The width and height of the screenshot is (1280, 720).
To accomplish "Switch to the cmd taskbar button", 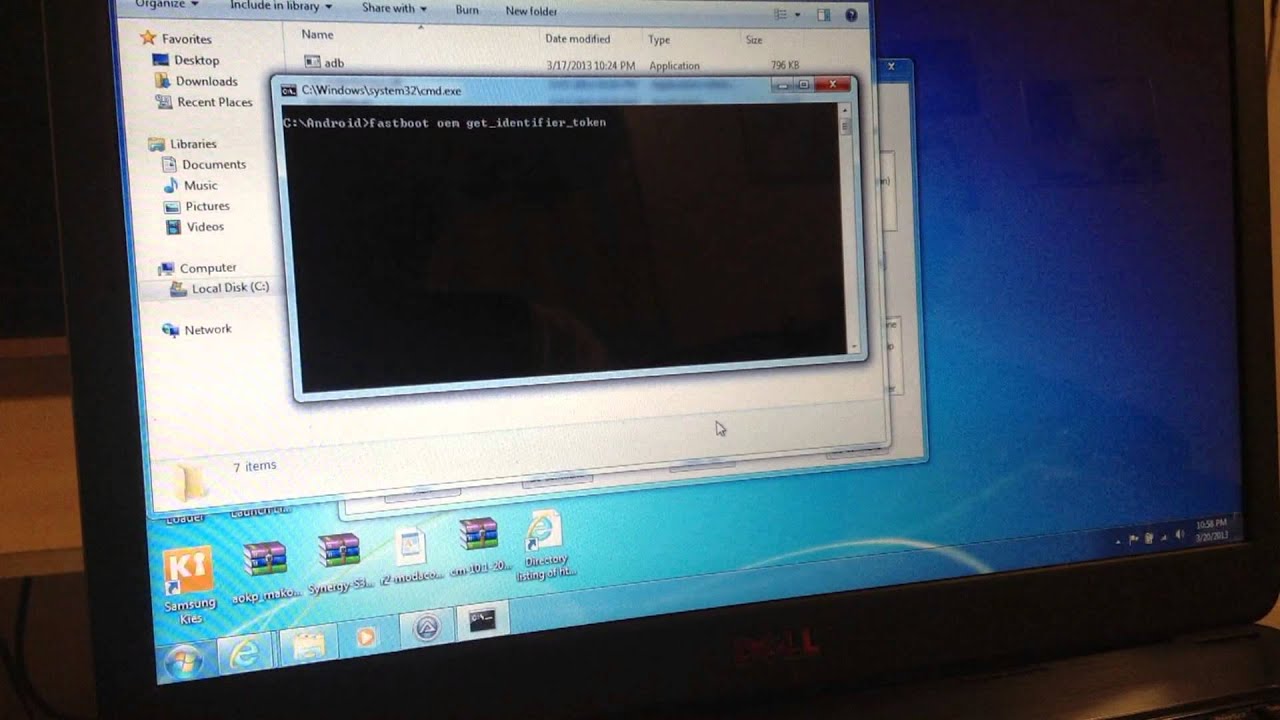I will 482,621.
